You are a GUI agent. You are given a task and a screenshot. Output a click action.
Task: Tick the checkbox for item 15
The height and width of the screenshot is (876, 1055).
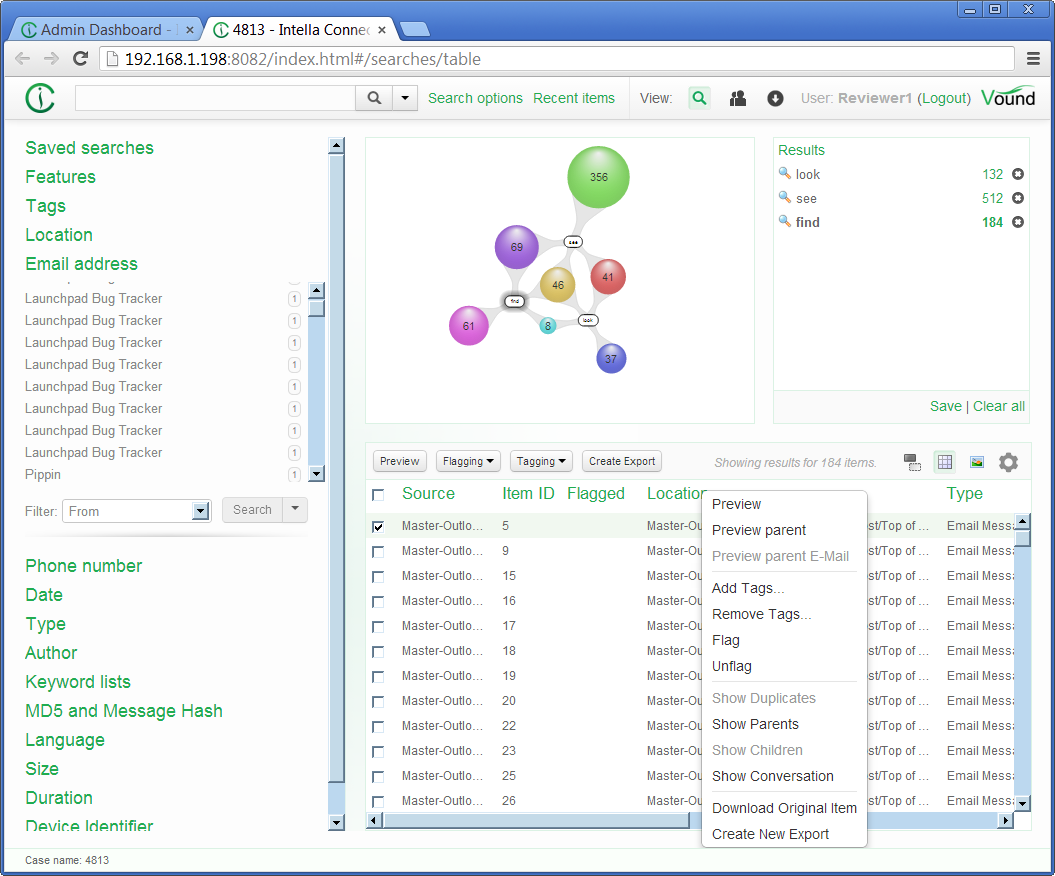coord(378,576)
